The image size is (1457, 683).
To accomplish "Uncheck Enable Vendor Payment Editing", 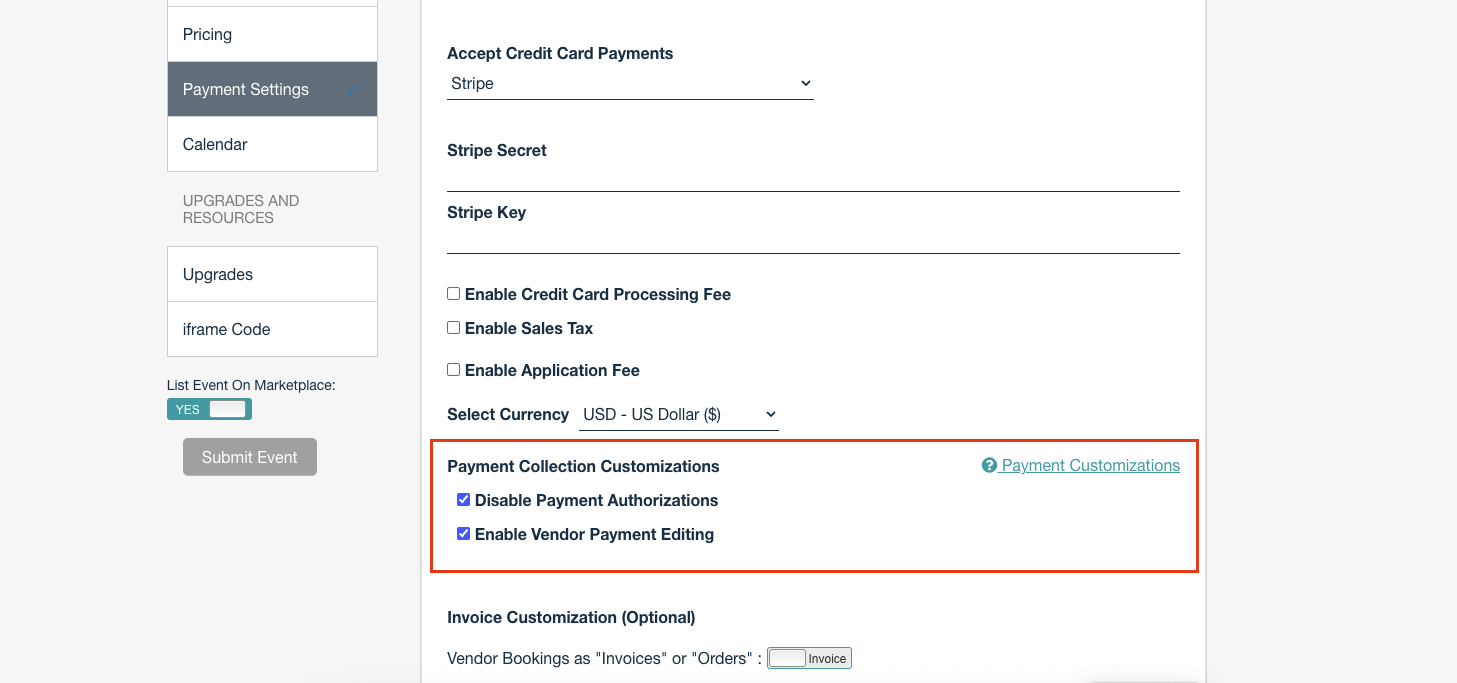I will (463, 534).
